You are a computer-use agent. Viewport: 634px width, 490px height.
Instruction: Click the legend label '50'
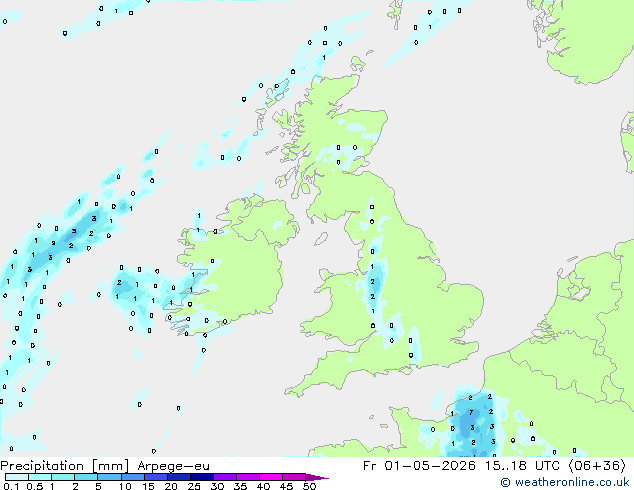pyautogui.click(x=309, y=486)
